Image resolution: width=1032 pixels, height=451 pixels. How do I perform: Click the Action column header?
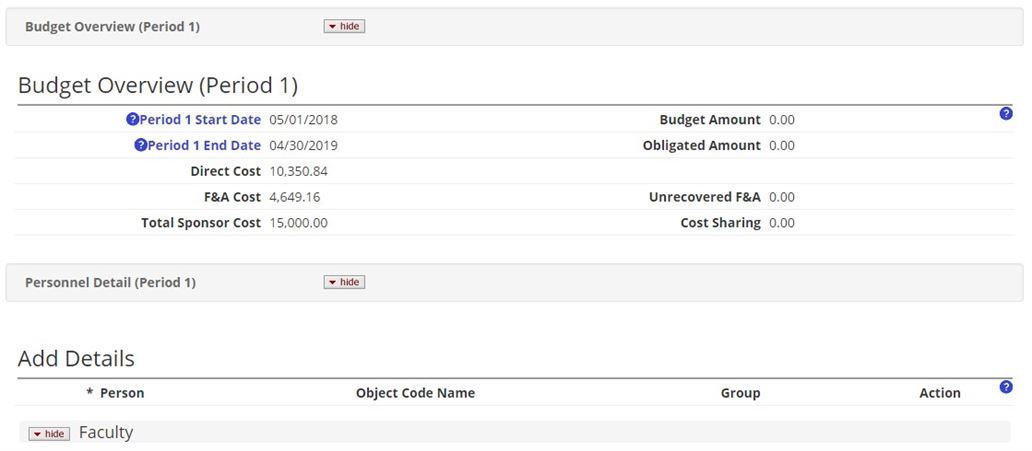[939, 393]
